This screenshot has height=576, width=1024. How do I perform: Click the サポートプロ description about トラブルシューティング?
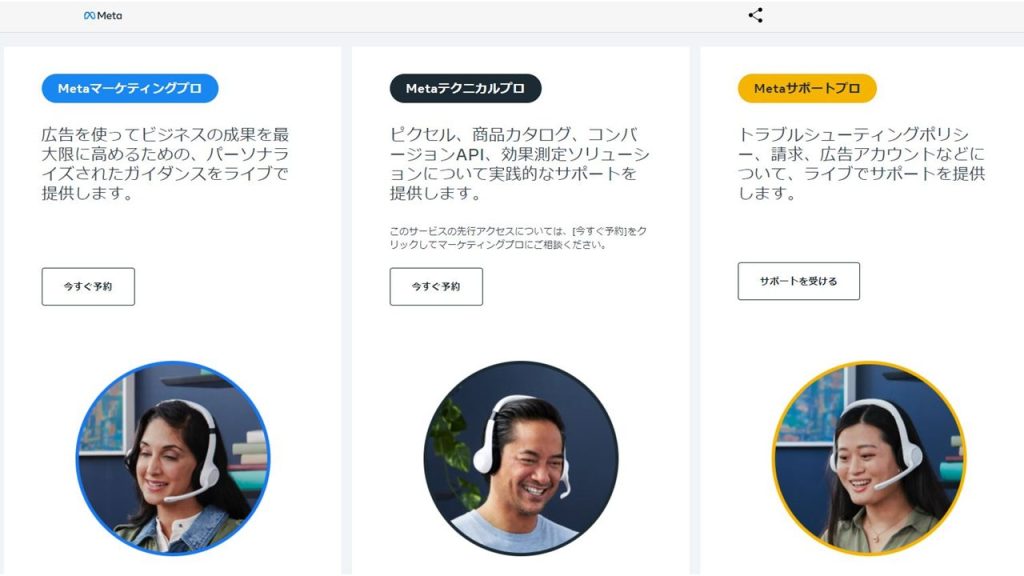(861, 164)
